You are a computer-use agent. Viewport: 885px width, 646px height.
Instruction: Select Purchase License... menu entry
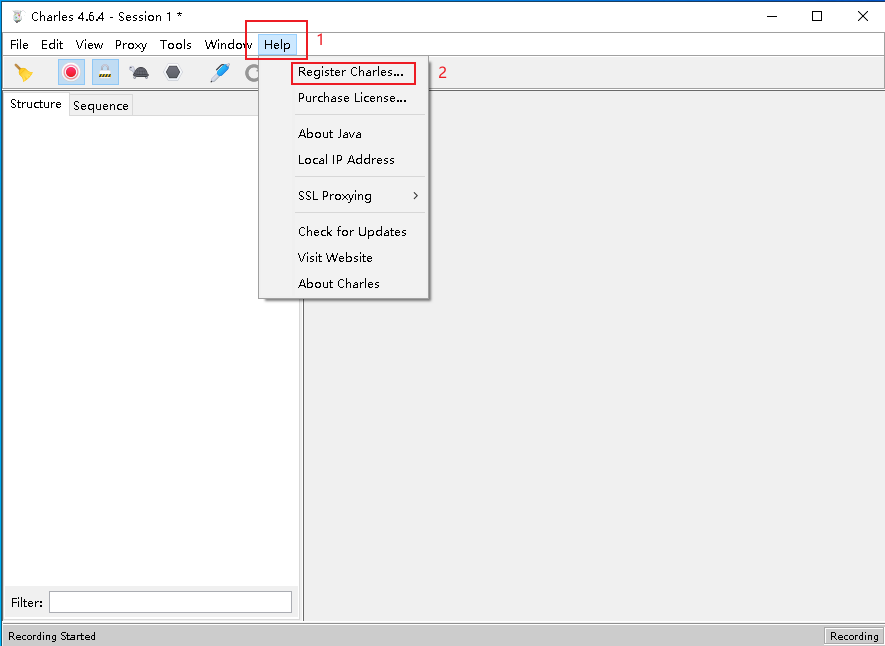click(352, 98)
